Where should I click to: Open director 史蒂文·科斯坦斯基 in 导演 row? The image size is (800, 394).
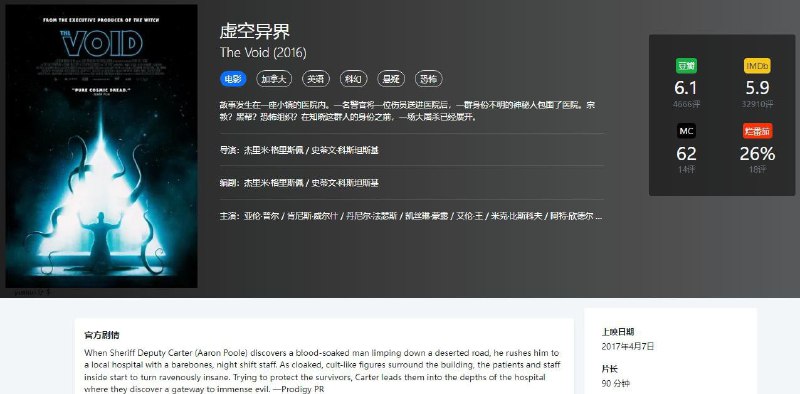[345, 151]
